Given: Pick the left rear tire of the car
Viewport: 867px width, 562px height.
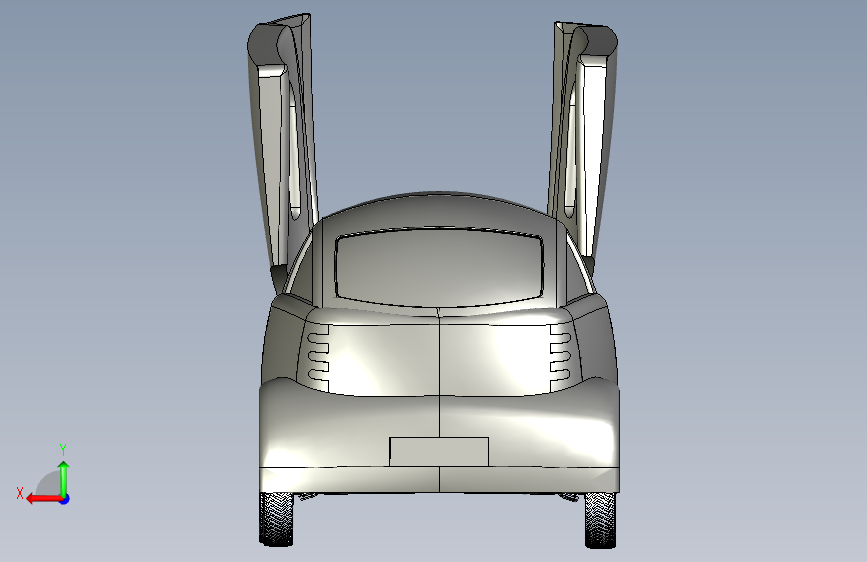Looking at the screenshot, I should 276,519.
